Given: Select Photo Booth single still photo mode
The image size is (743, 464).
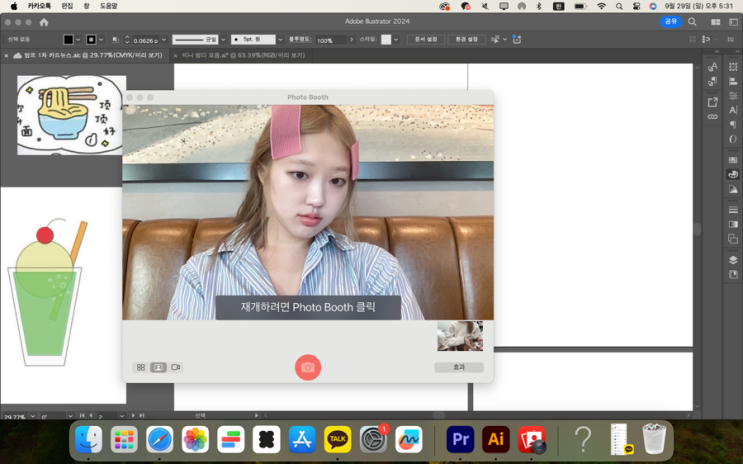Looking at the screenshot, I should point(158,368).
